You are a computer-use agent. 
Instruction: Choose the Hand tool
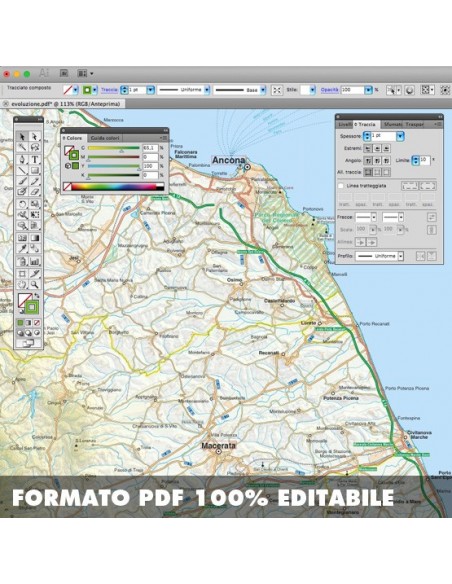22,285
